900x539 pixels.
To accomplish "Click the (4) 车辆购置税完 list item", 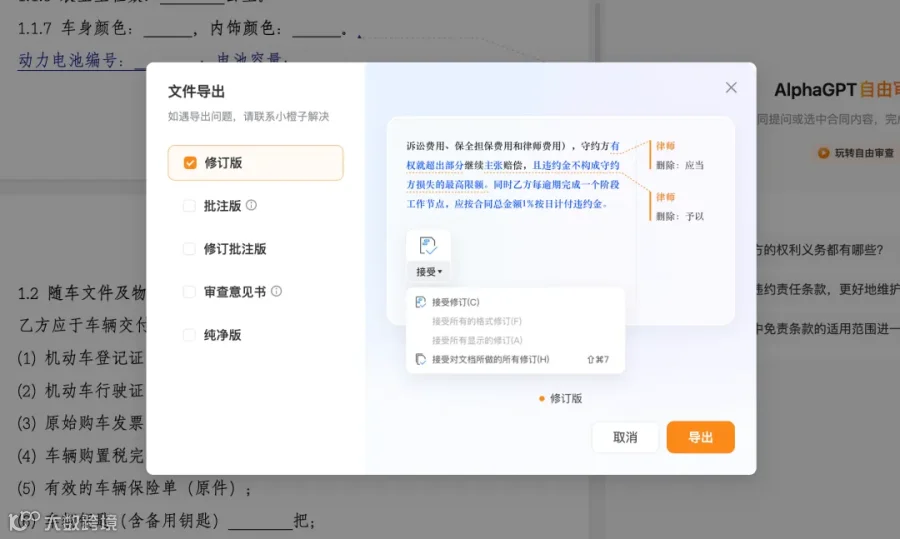I will (x=81, y=456).
